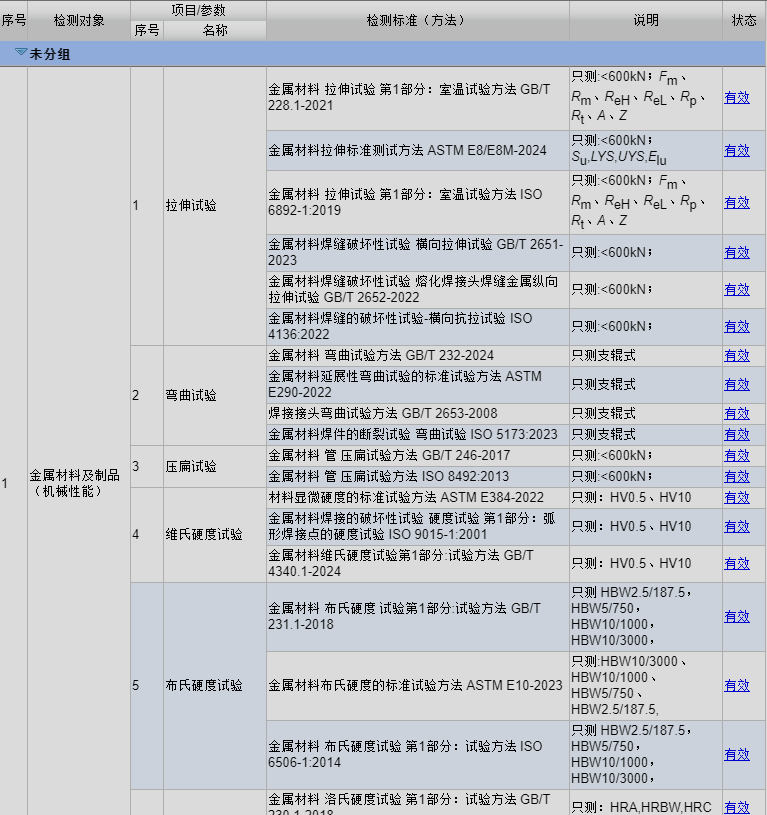
Task: Open 有效 link for ISO 5173:2023
Action: [x=737, y=435]
